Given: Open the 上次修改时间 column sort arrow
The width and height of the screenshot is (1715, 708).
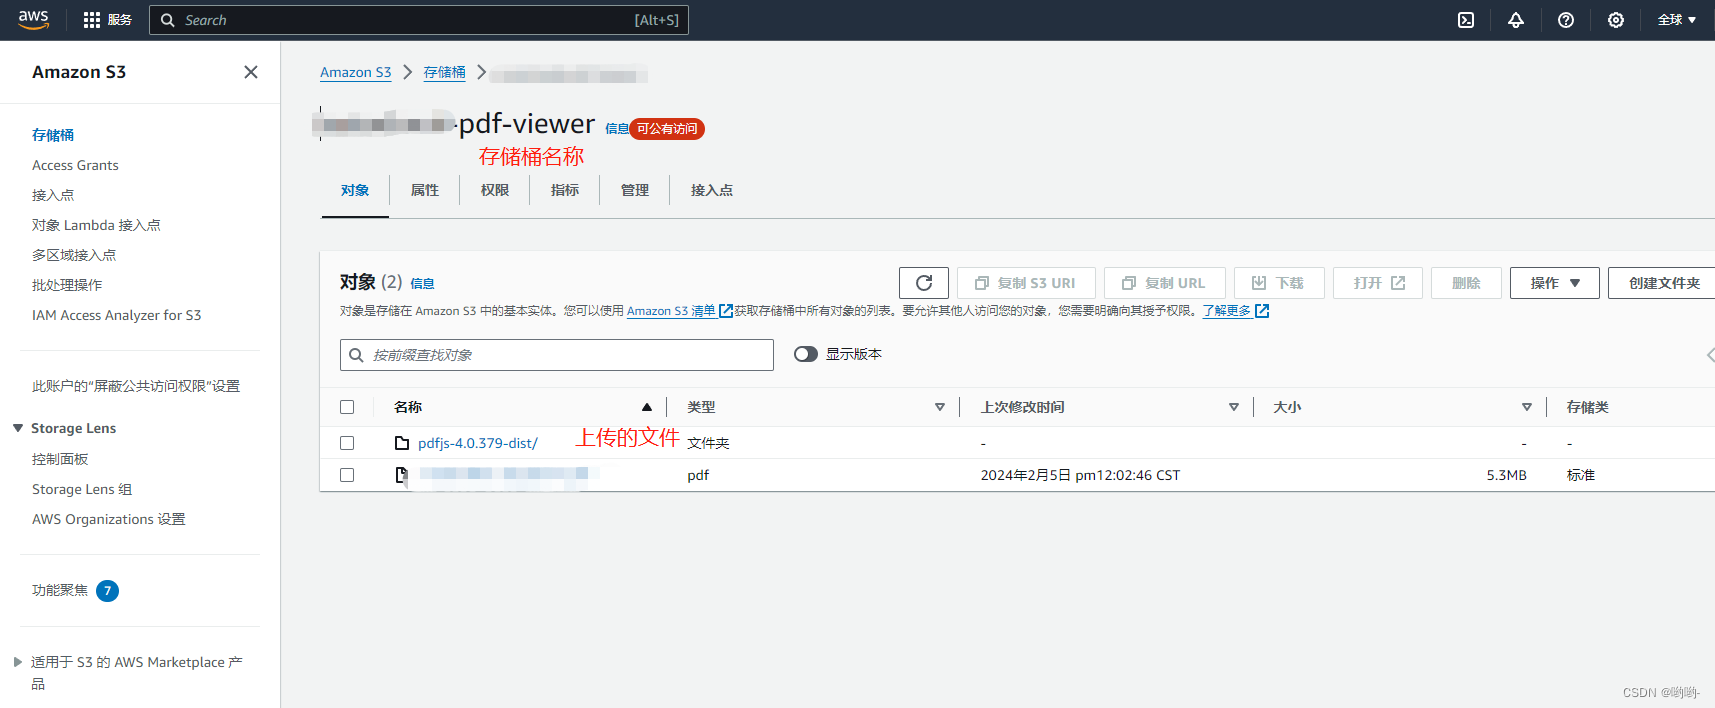Looking at the screenshot, I should 1234,407.
